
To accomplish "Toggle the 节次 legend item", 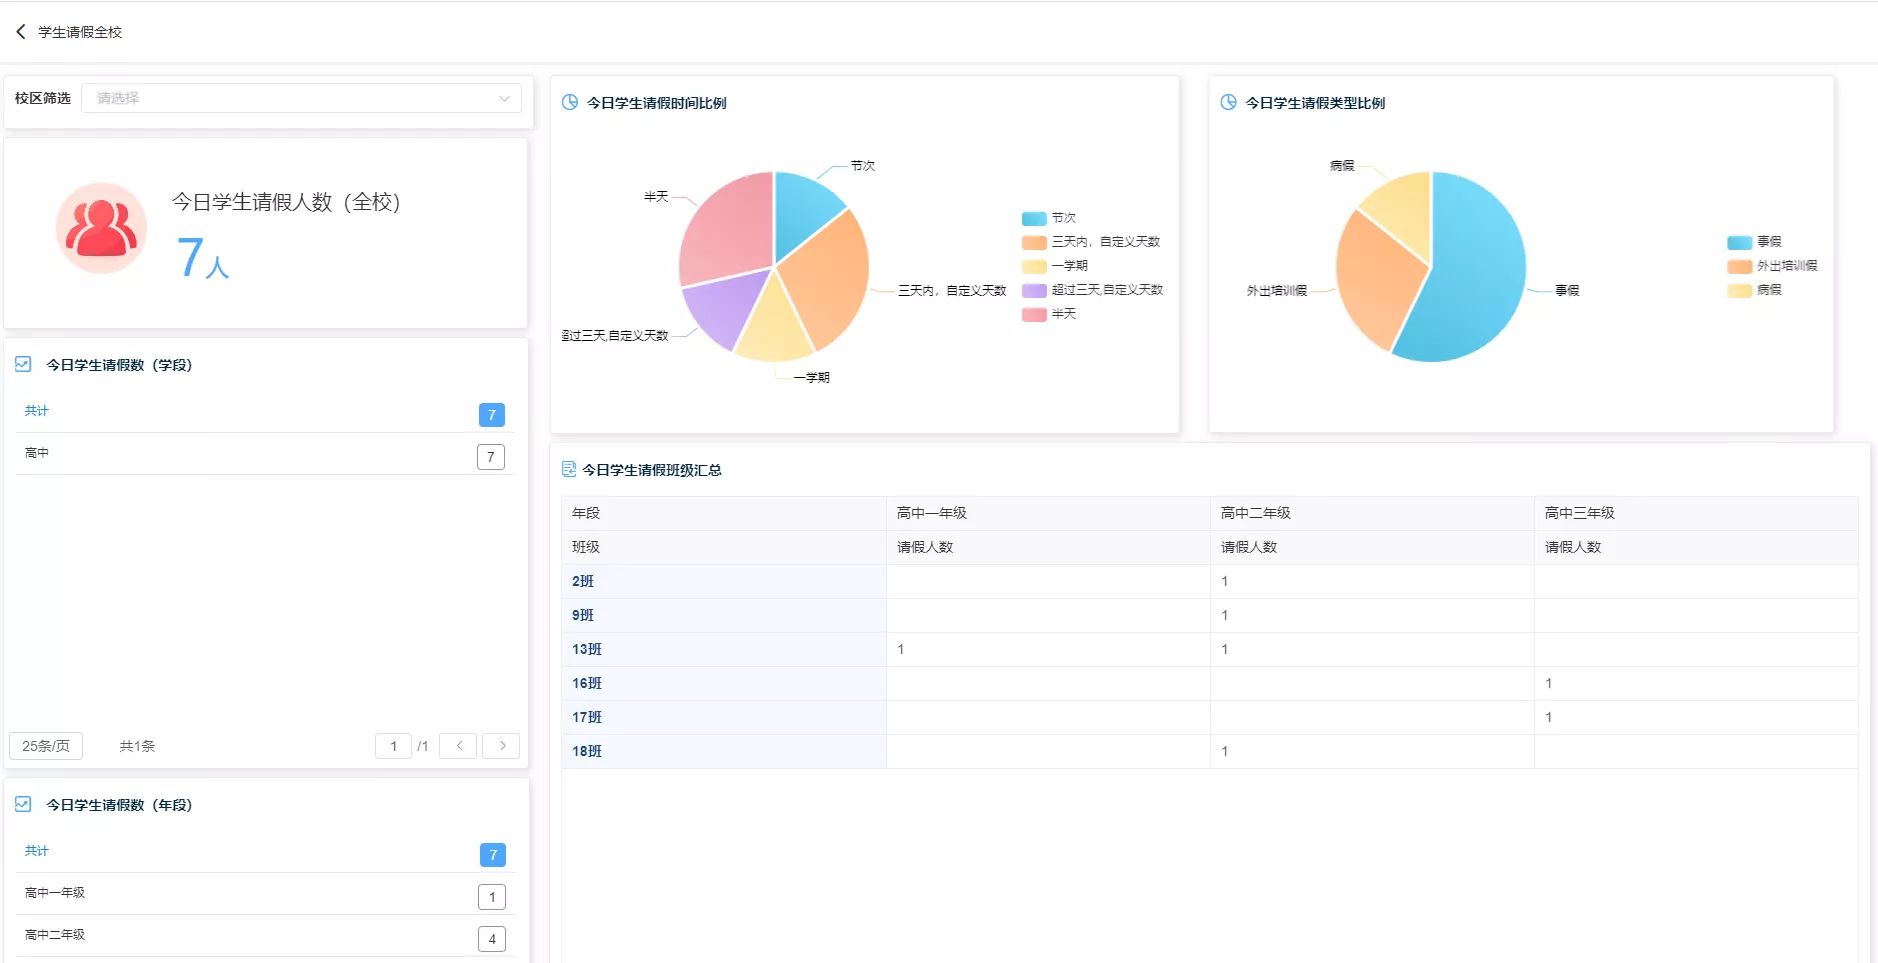I will [1049, 218].
